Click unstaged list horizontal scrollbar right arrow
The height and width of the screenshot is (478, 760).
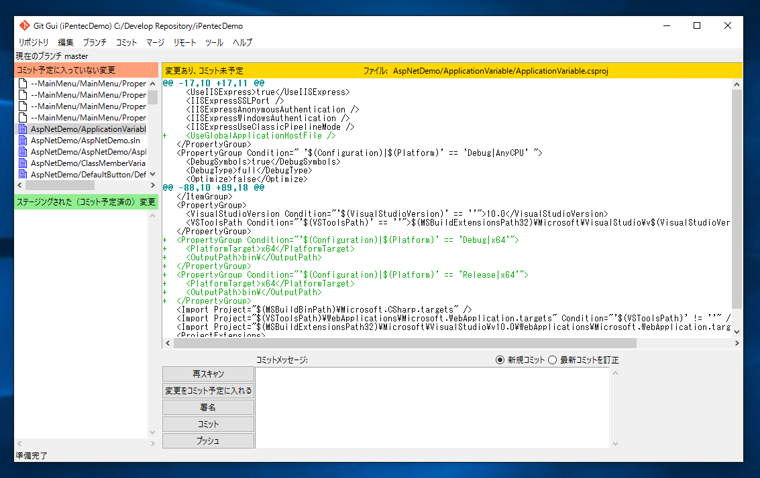pyautogui.click(x=153, y=185)
